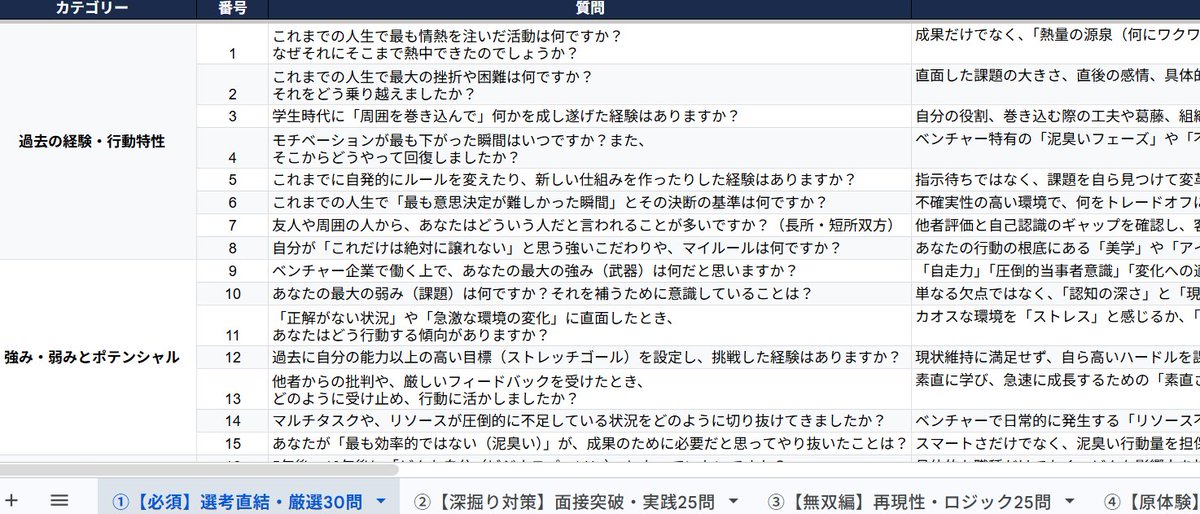Select the question 過去に自分の能力以上の高い目標（ストレッチゴール）
Screen dimensions: 1200x514
point(589,357)
